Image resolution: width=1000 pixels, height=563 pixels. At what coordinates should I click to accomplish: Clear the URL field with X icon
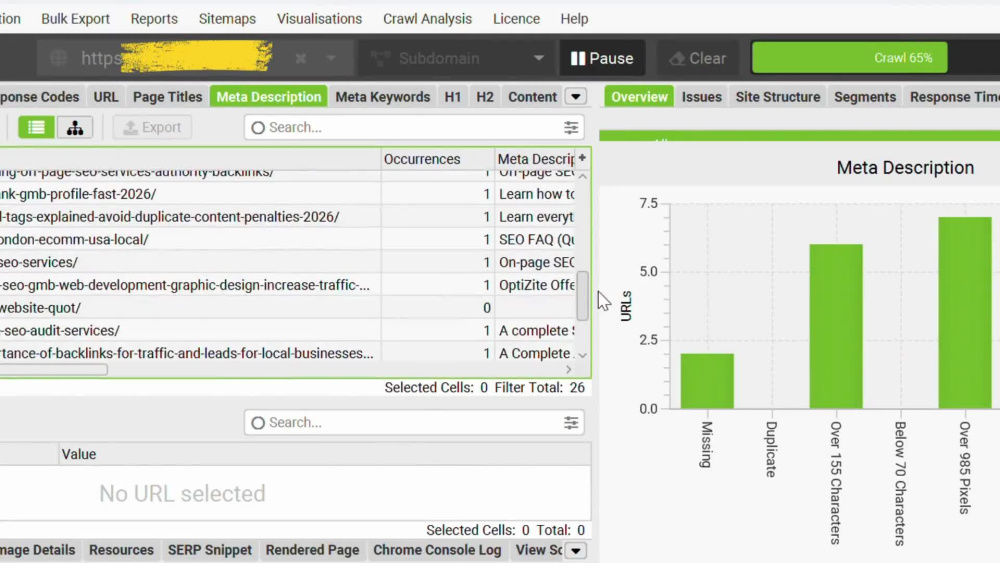coord(300,59)
